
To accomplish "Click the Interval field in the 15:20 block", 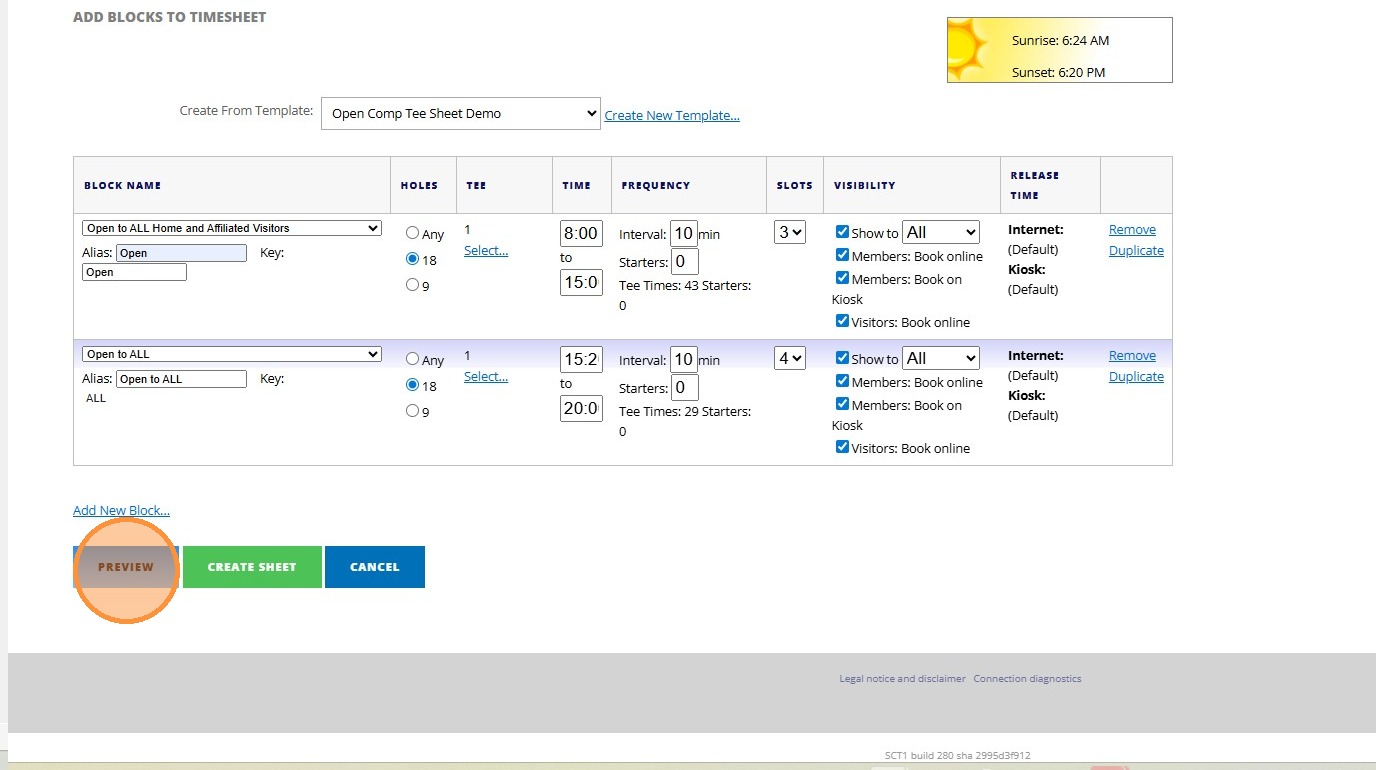I will click(684, 360).
